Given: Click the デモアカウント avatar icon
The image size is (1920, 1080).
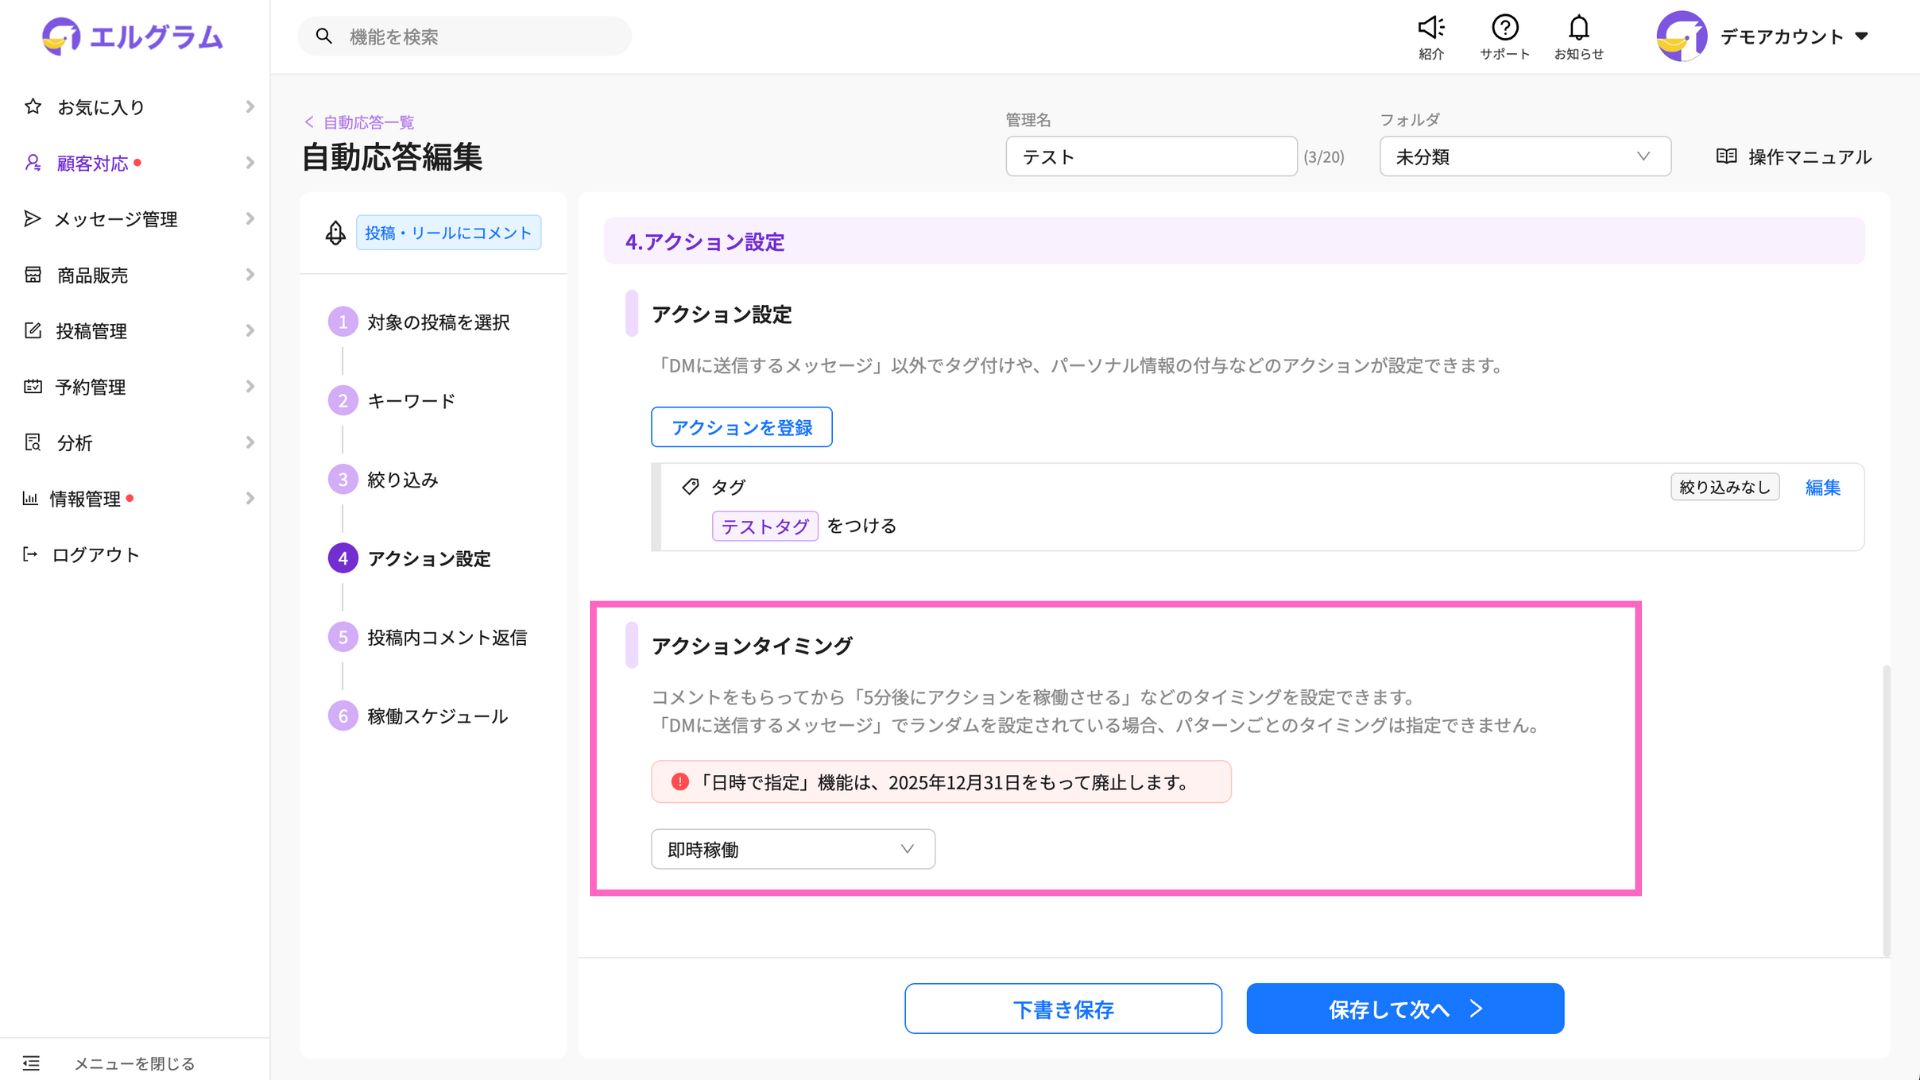Looking at the screenshot, I should [1681, 37].
